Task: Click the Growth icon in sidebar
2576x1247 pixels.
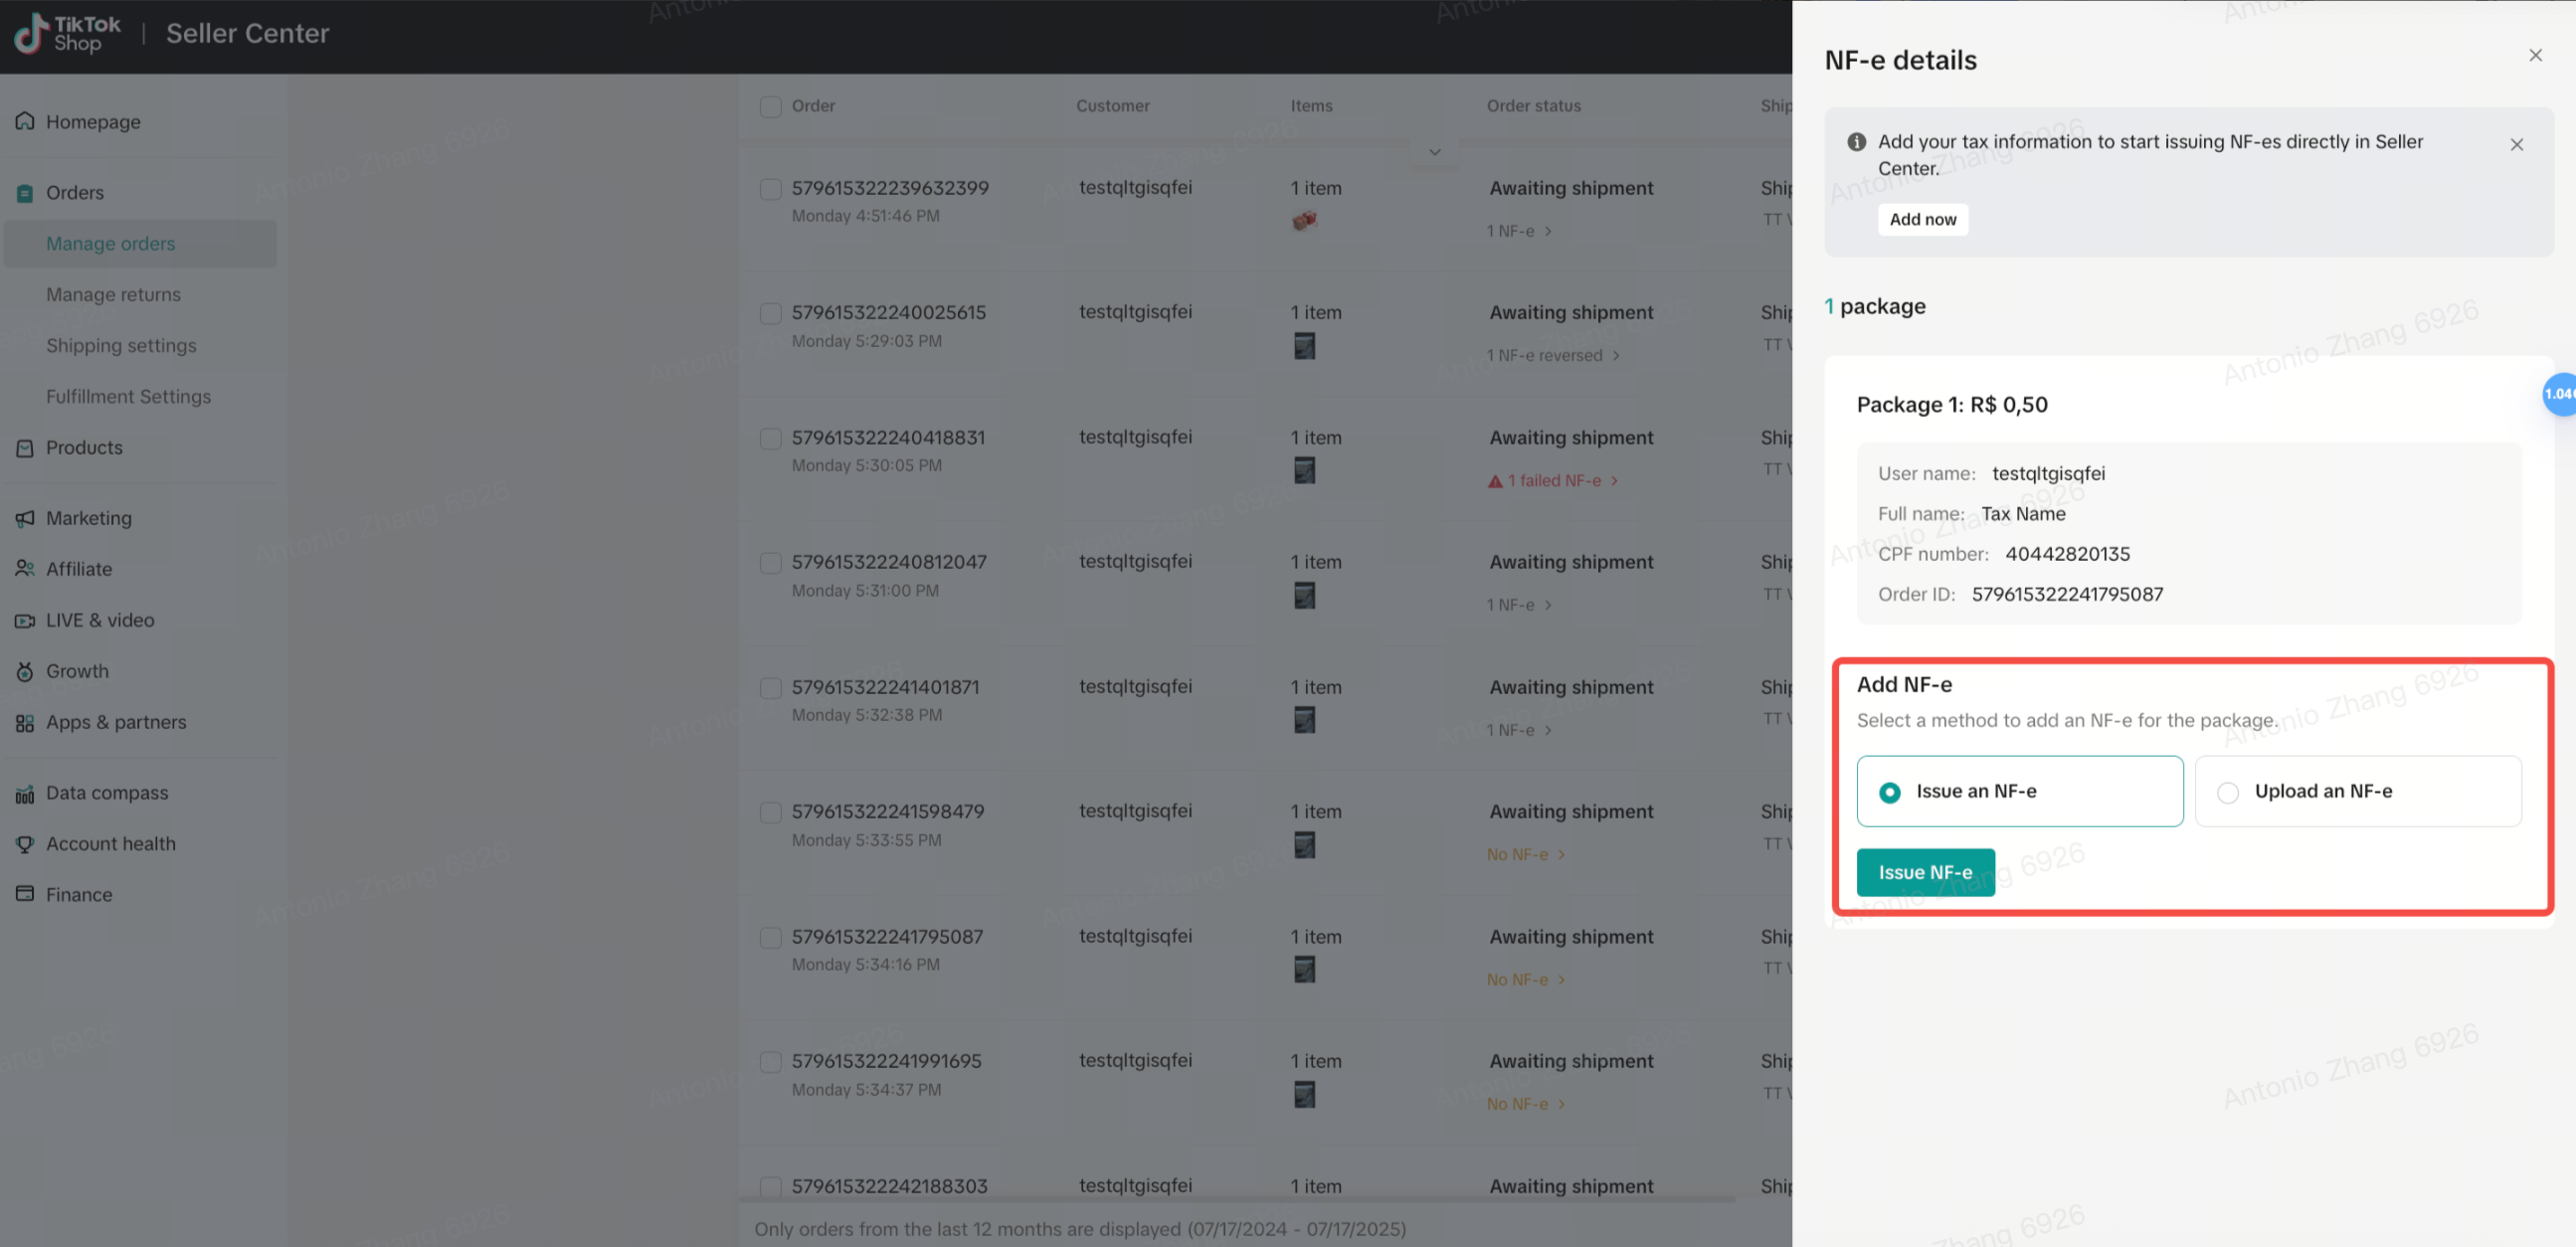Action: pyautogui.click(x=25, y=671)
